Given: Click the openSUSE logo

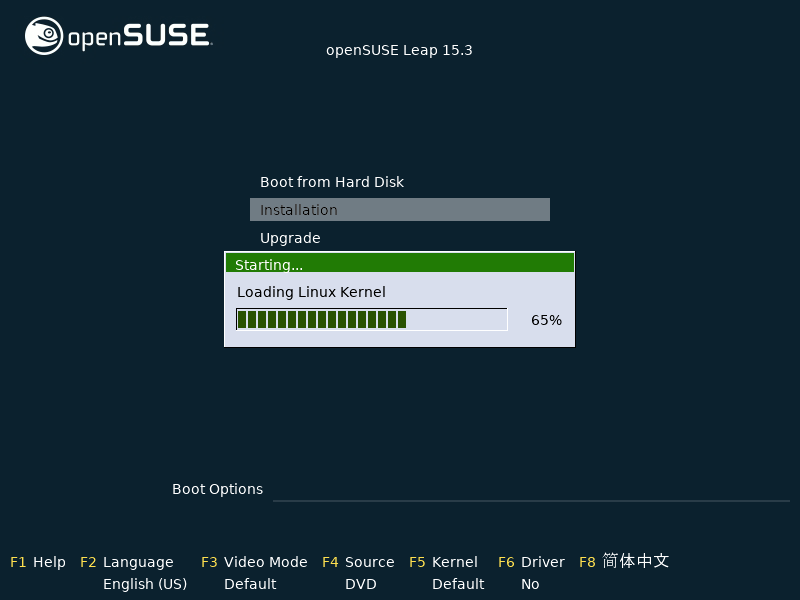Looking at the screenshot, I should (118, 36).
